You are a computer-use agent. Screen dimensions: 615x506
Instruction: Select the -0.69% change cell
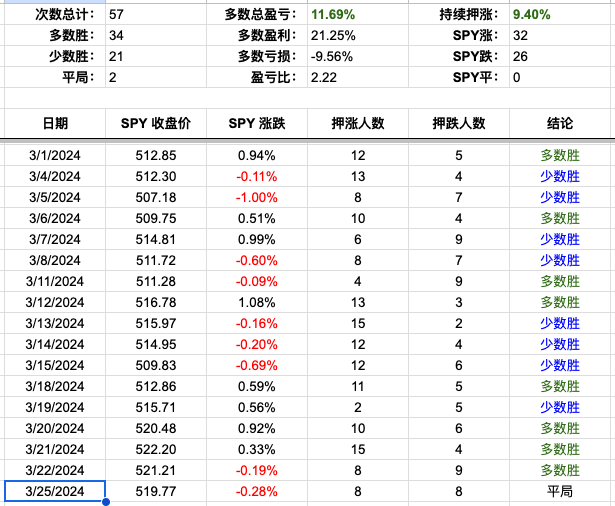point(257,365)
